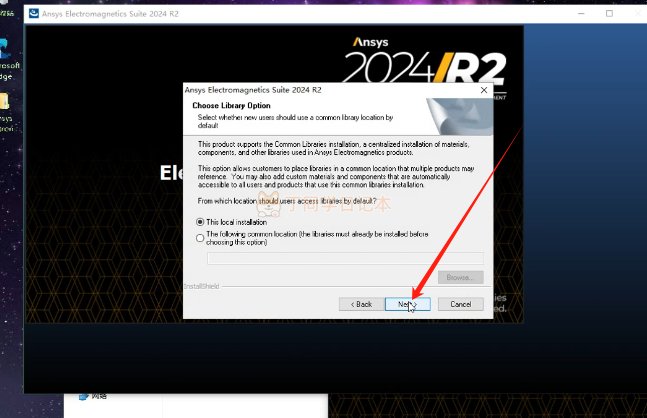Choose "The following common location" radio option
Image resolution: width=647 pixels, height=418 pixels.
tap(200, 238)
